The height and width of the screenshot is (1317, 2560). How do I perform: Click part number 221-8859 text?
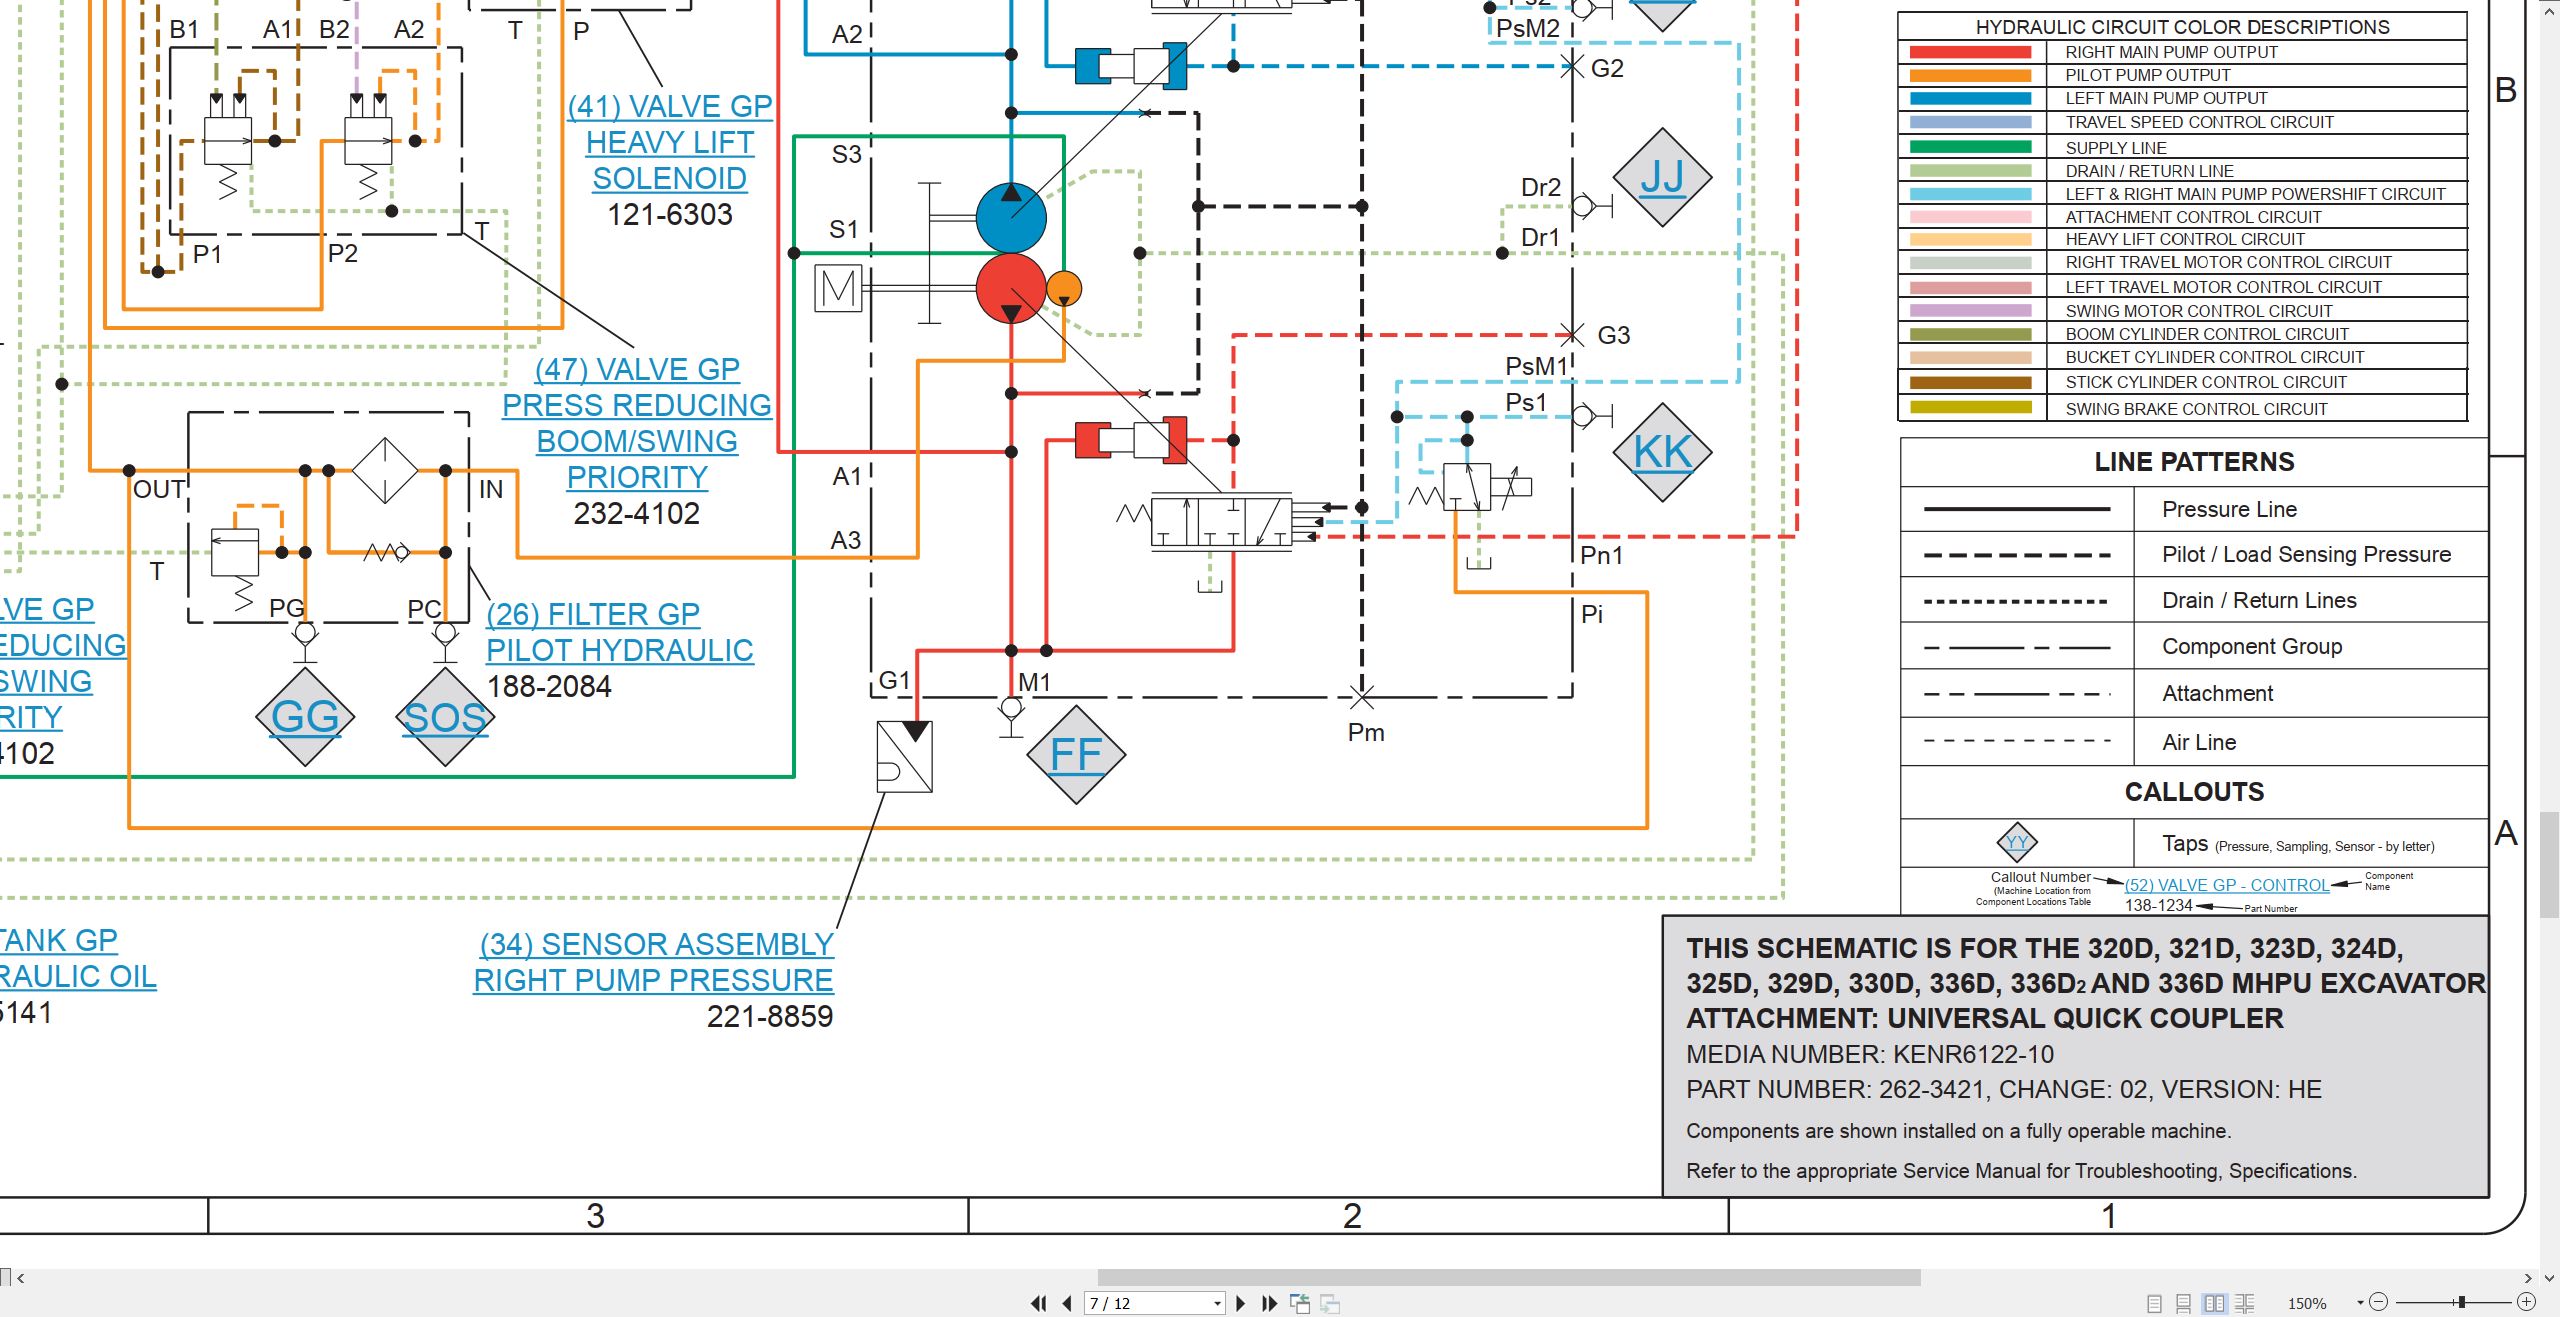point(770,1016)
